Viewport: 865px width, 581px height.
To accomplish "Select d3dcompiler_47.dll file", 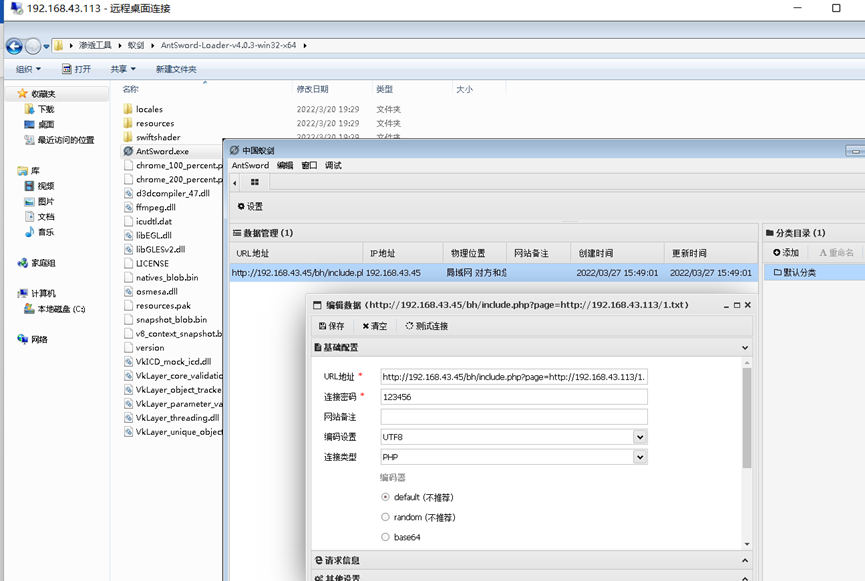I will coord(167,193).
